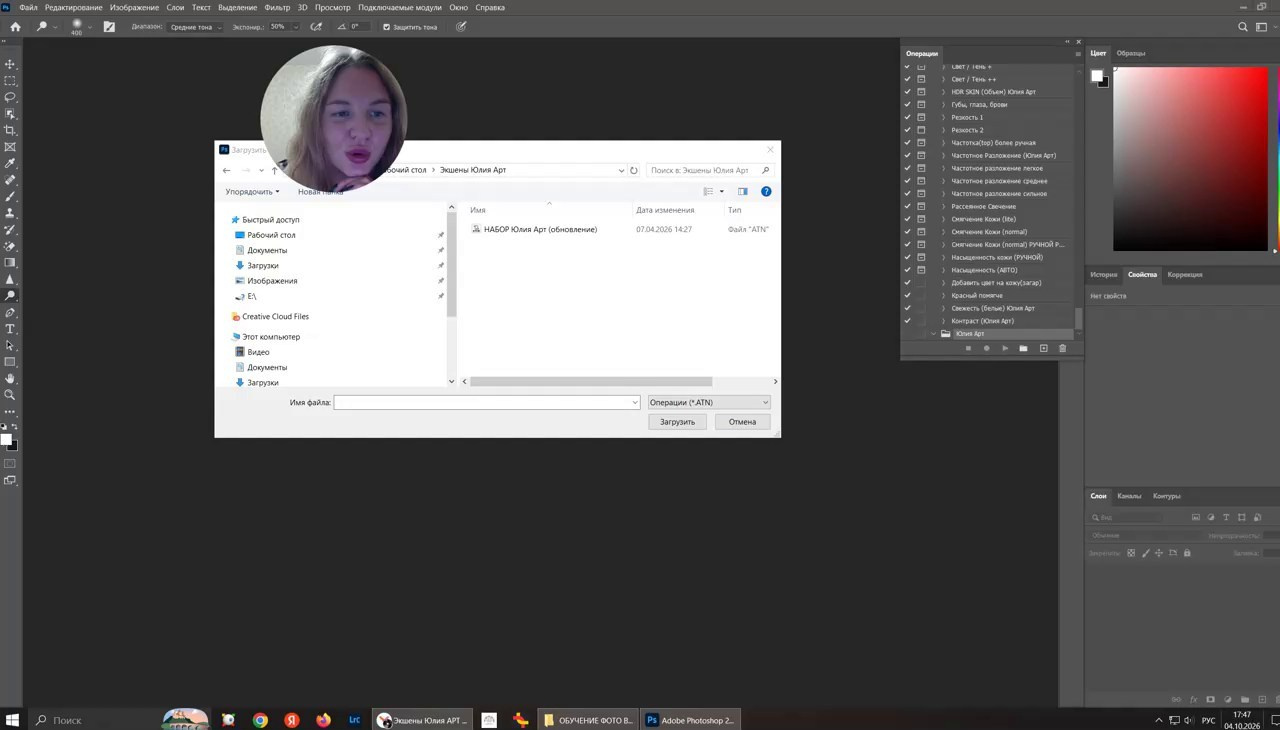Screen dimensions: 1280x730
Task: Click Play selection in Operations panel
Action: point(1005,348)
